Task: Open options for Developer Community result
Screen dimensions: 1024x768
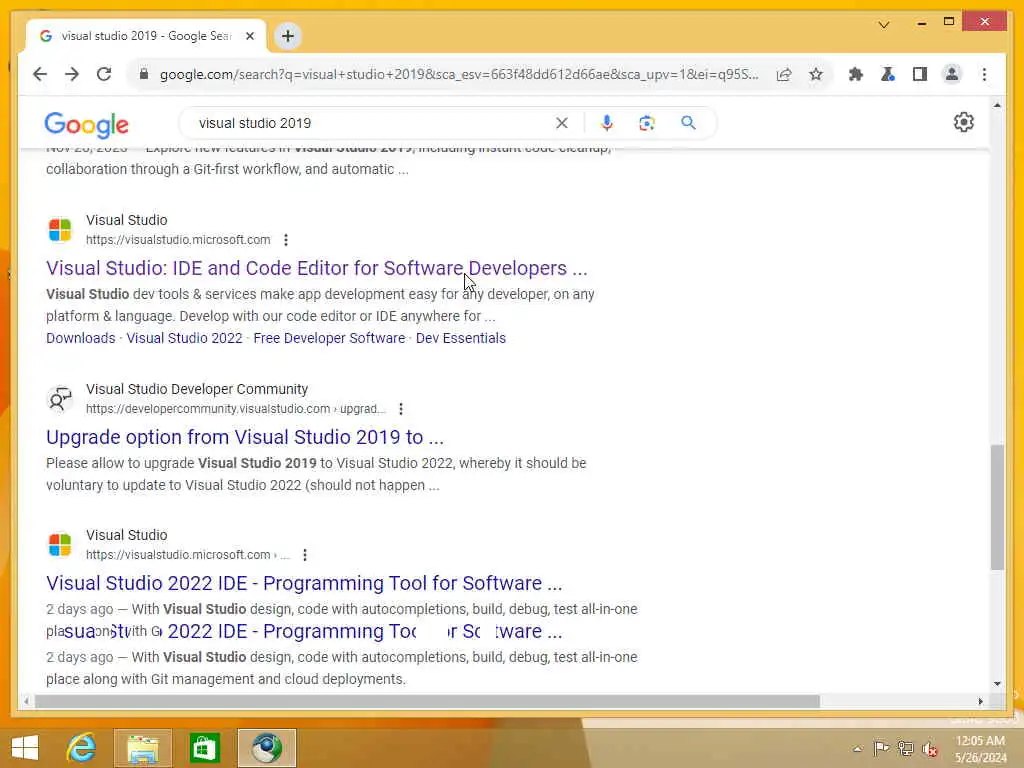Action: [401, 409]
